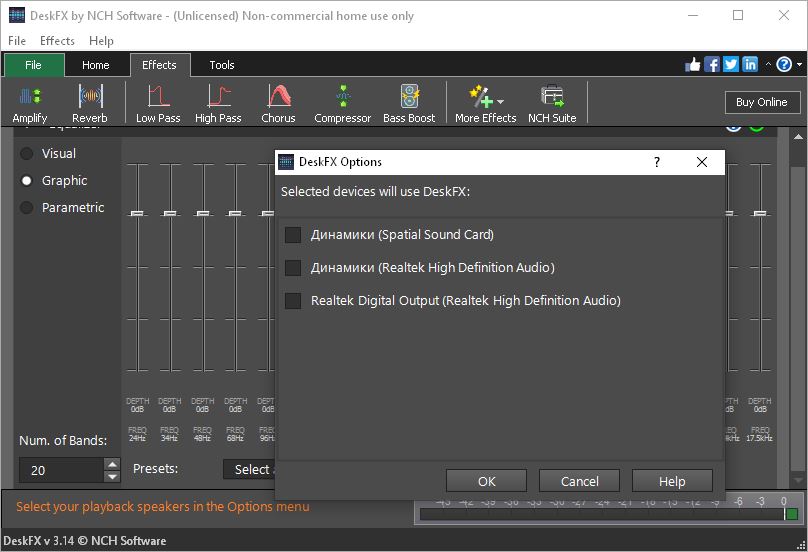Open the Chorus effect

coord(278,104)
